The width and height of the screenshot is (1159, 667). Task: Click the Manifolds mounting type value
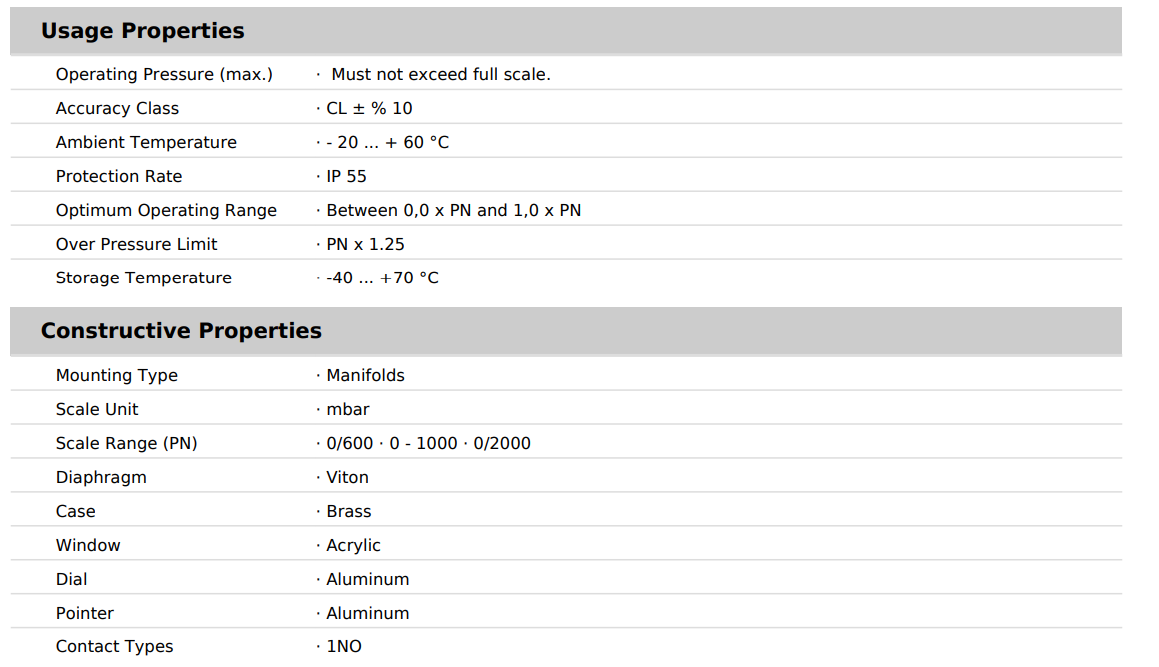(365, 376)
